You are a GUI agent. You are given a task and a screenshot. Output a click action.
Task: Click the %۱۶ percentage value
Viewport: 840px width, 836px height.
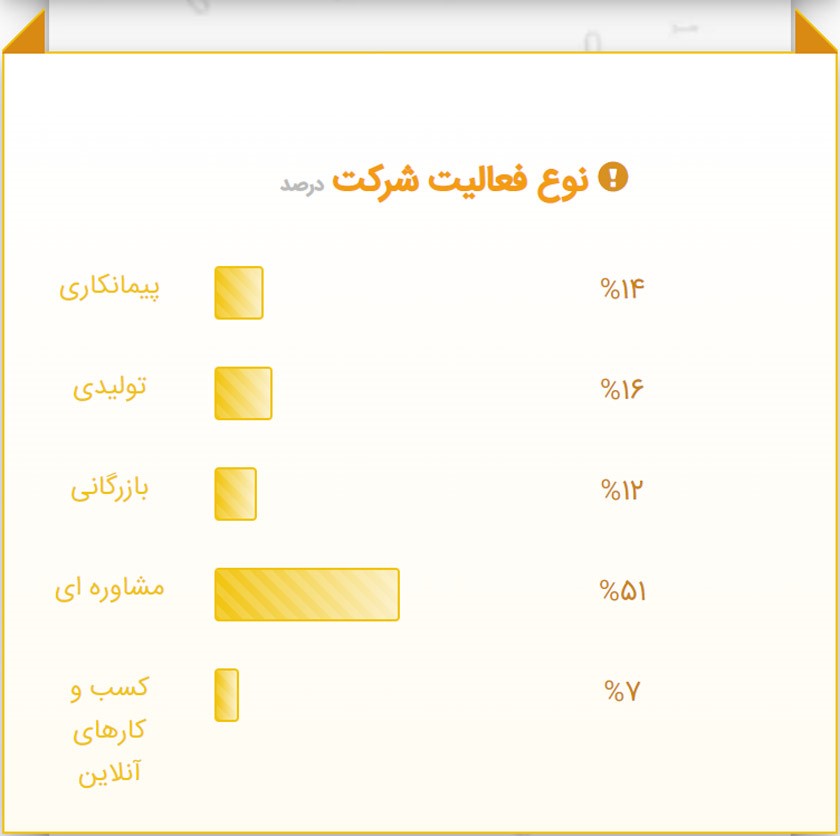[622, 389]
